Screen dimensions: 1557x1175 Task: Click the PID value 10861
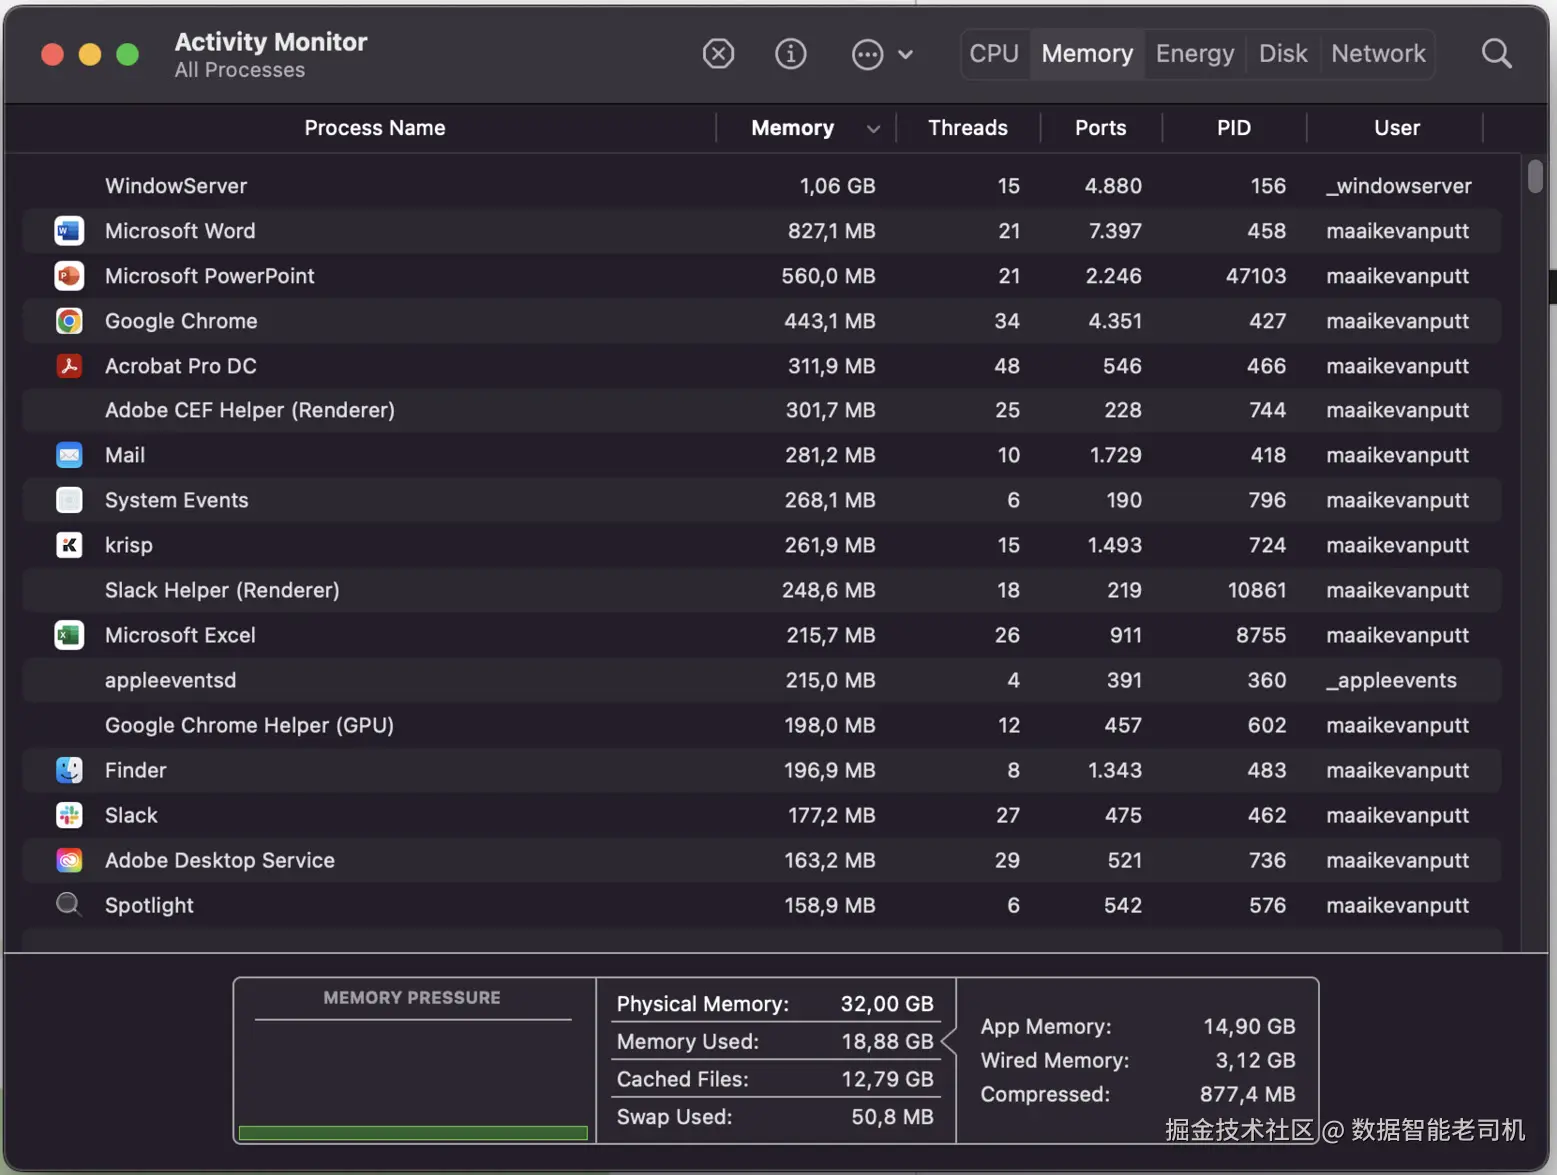1257,590
